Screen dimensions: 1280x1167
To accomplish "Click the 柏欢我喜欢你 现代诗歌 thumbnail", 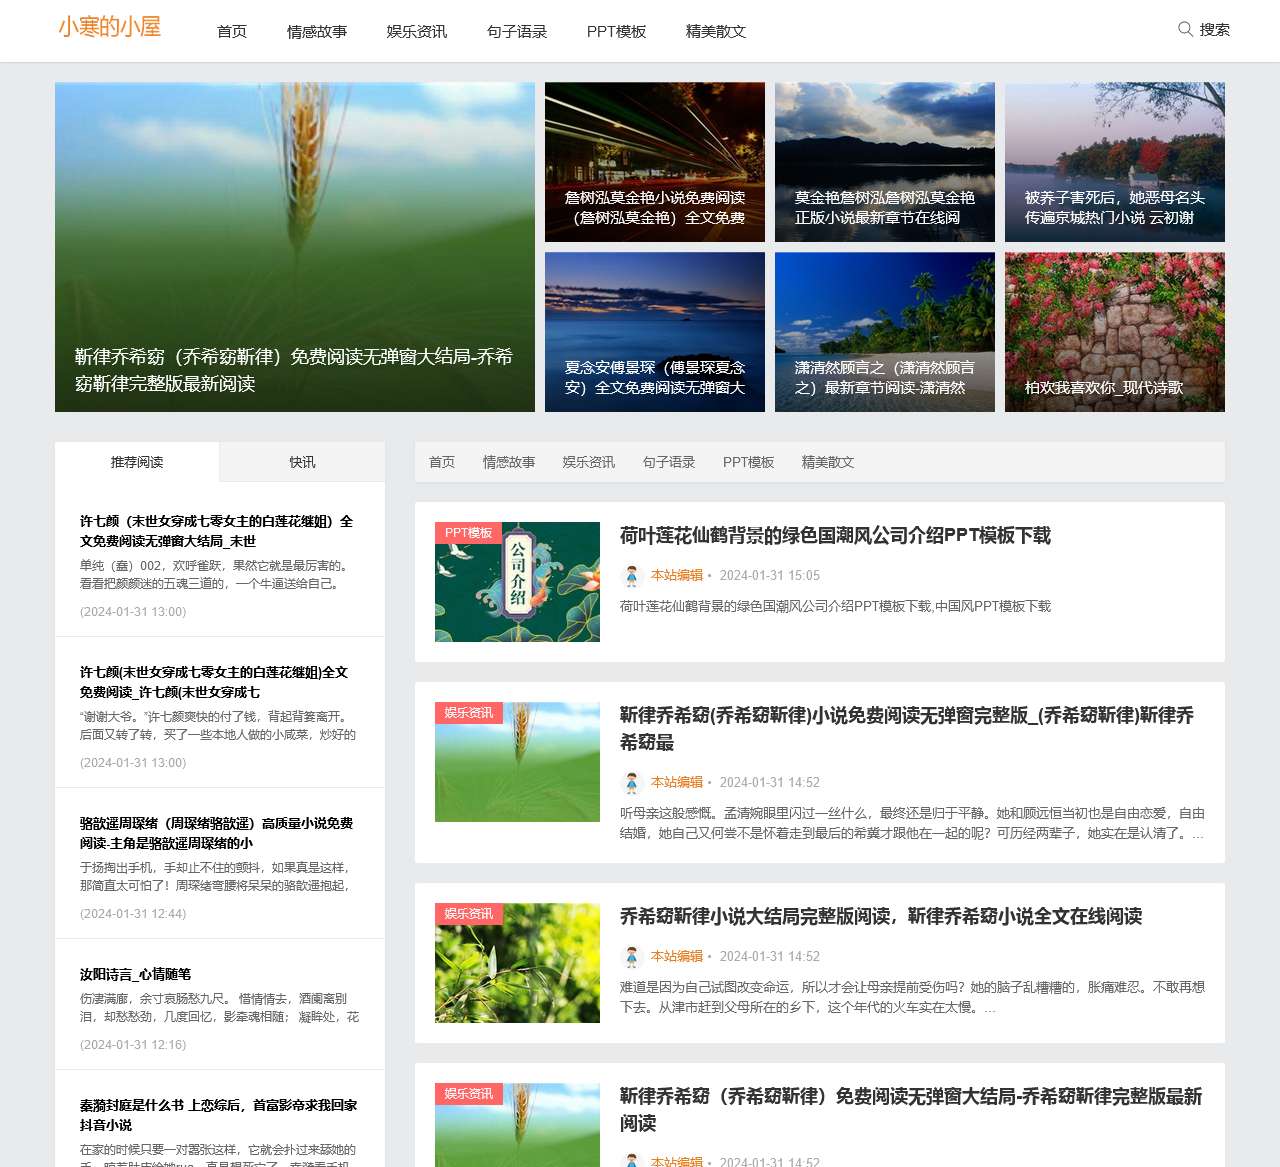I will click(1114, 332).
